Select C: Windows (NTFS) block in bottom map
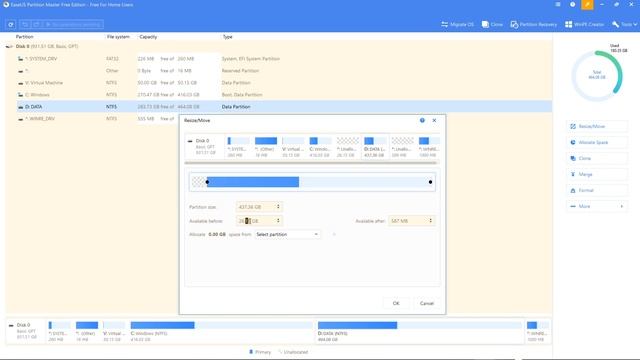Image resolution: width=640 pixels, height=360 pixels. coord(222,331)
